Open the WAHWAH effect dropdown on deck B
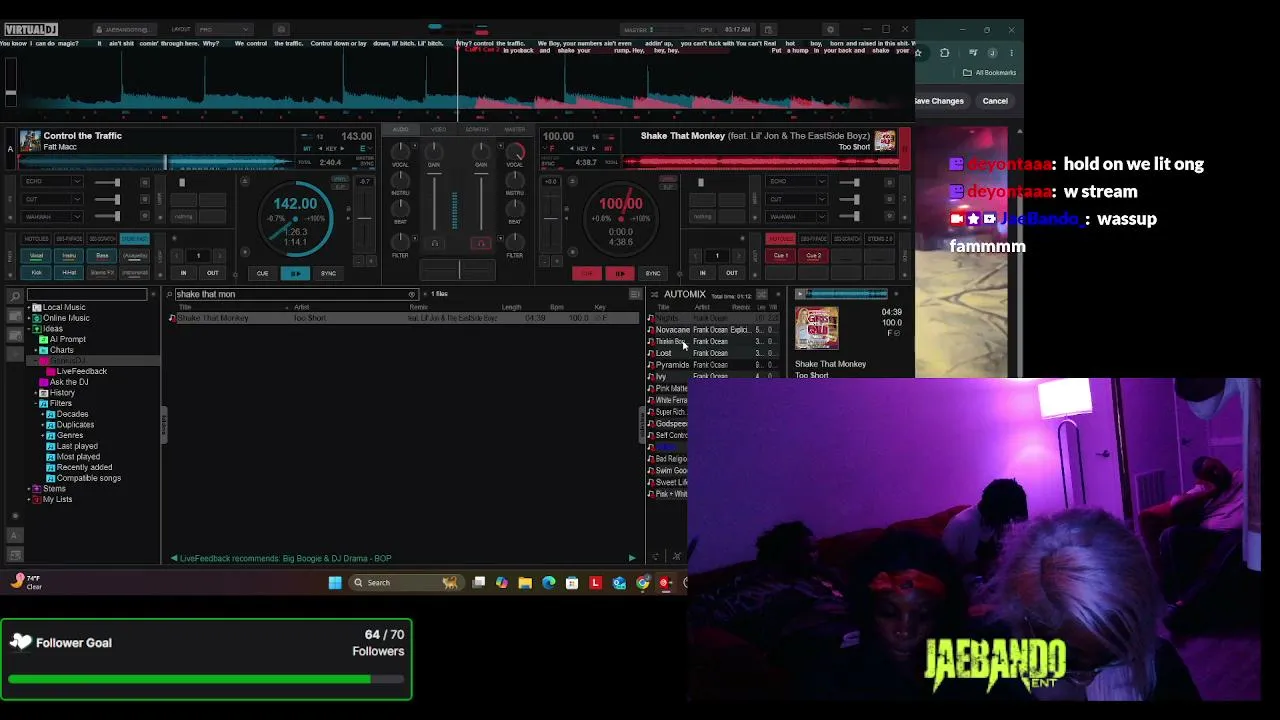 click(796, 216)
